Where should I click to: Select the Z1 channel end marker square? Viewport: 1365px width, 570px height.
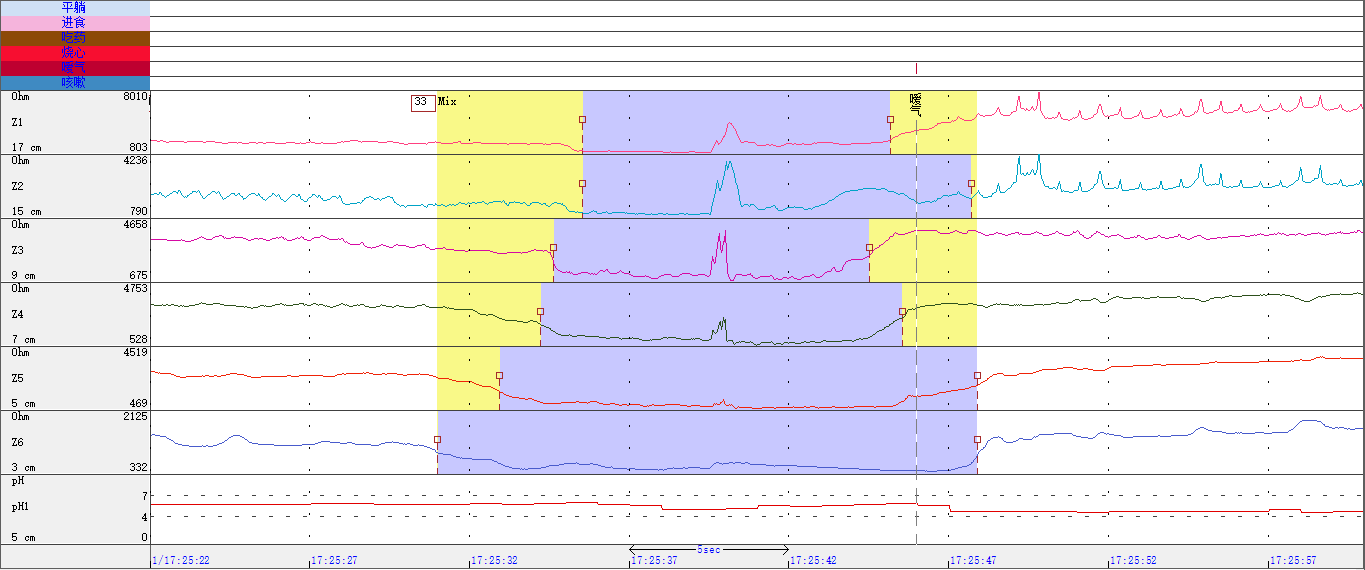pyautogui.click(x=890, y=119)
